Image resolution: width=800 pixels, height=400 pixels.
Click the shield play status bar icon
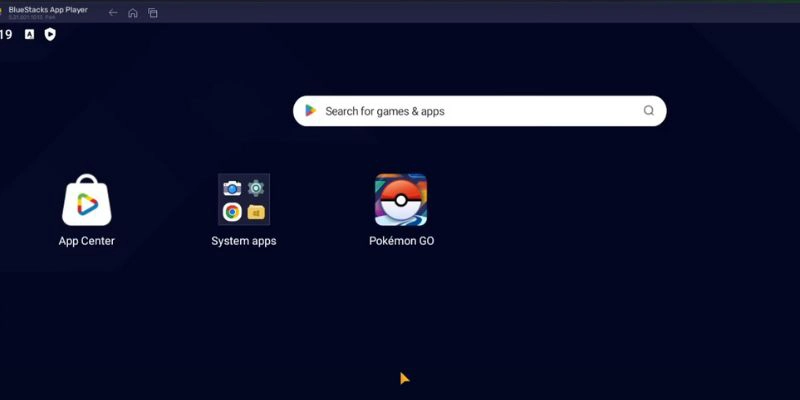click(x=50, y=34)
